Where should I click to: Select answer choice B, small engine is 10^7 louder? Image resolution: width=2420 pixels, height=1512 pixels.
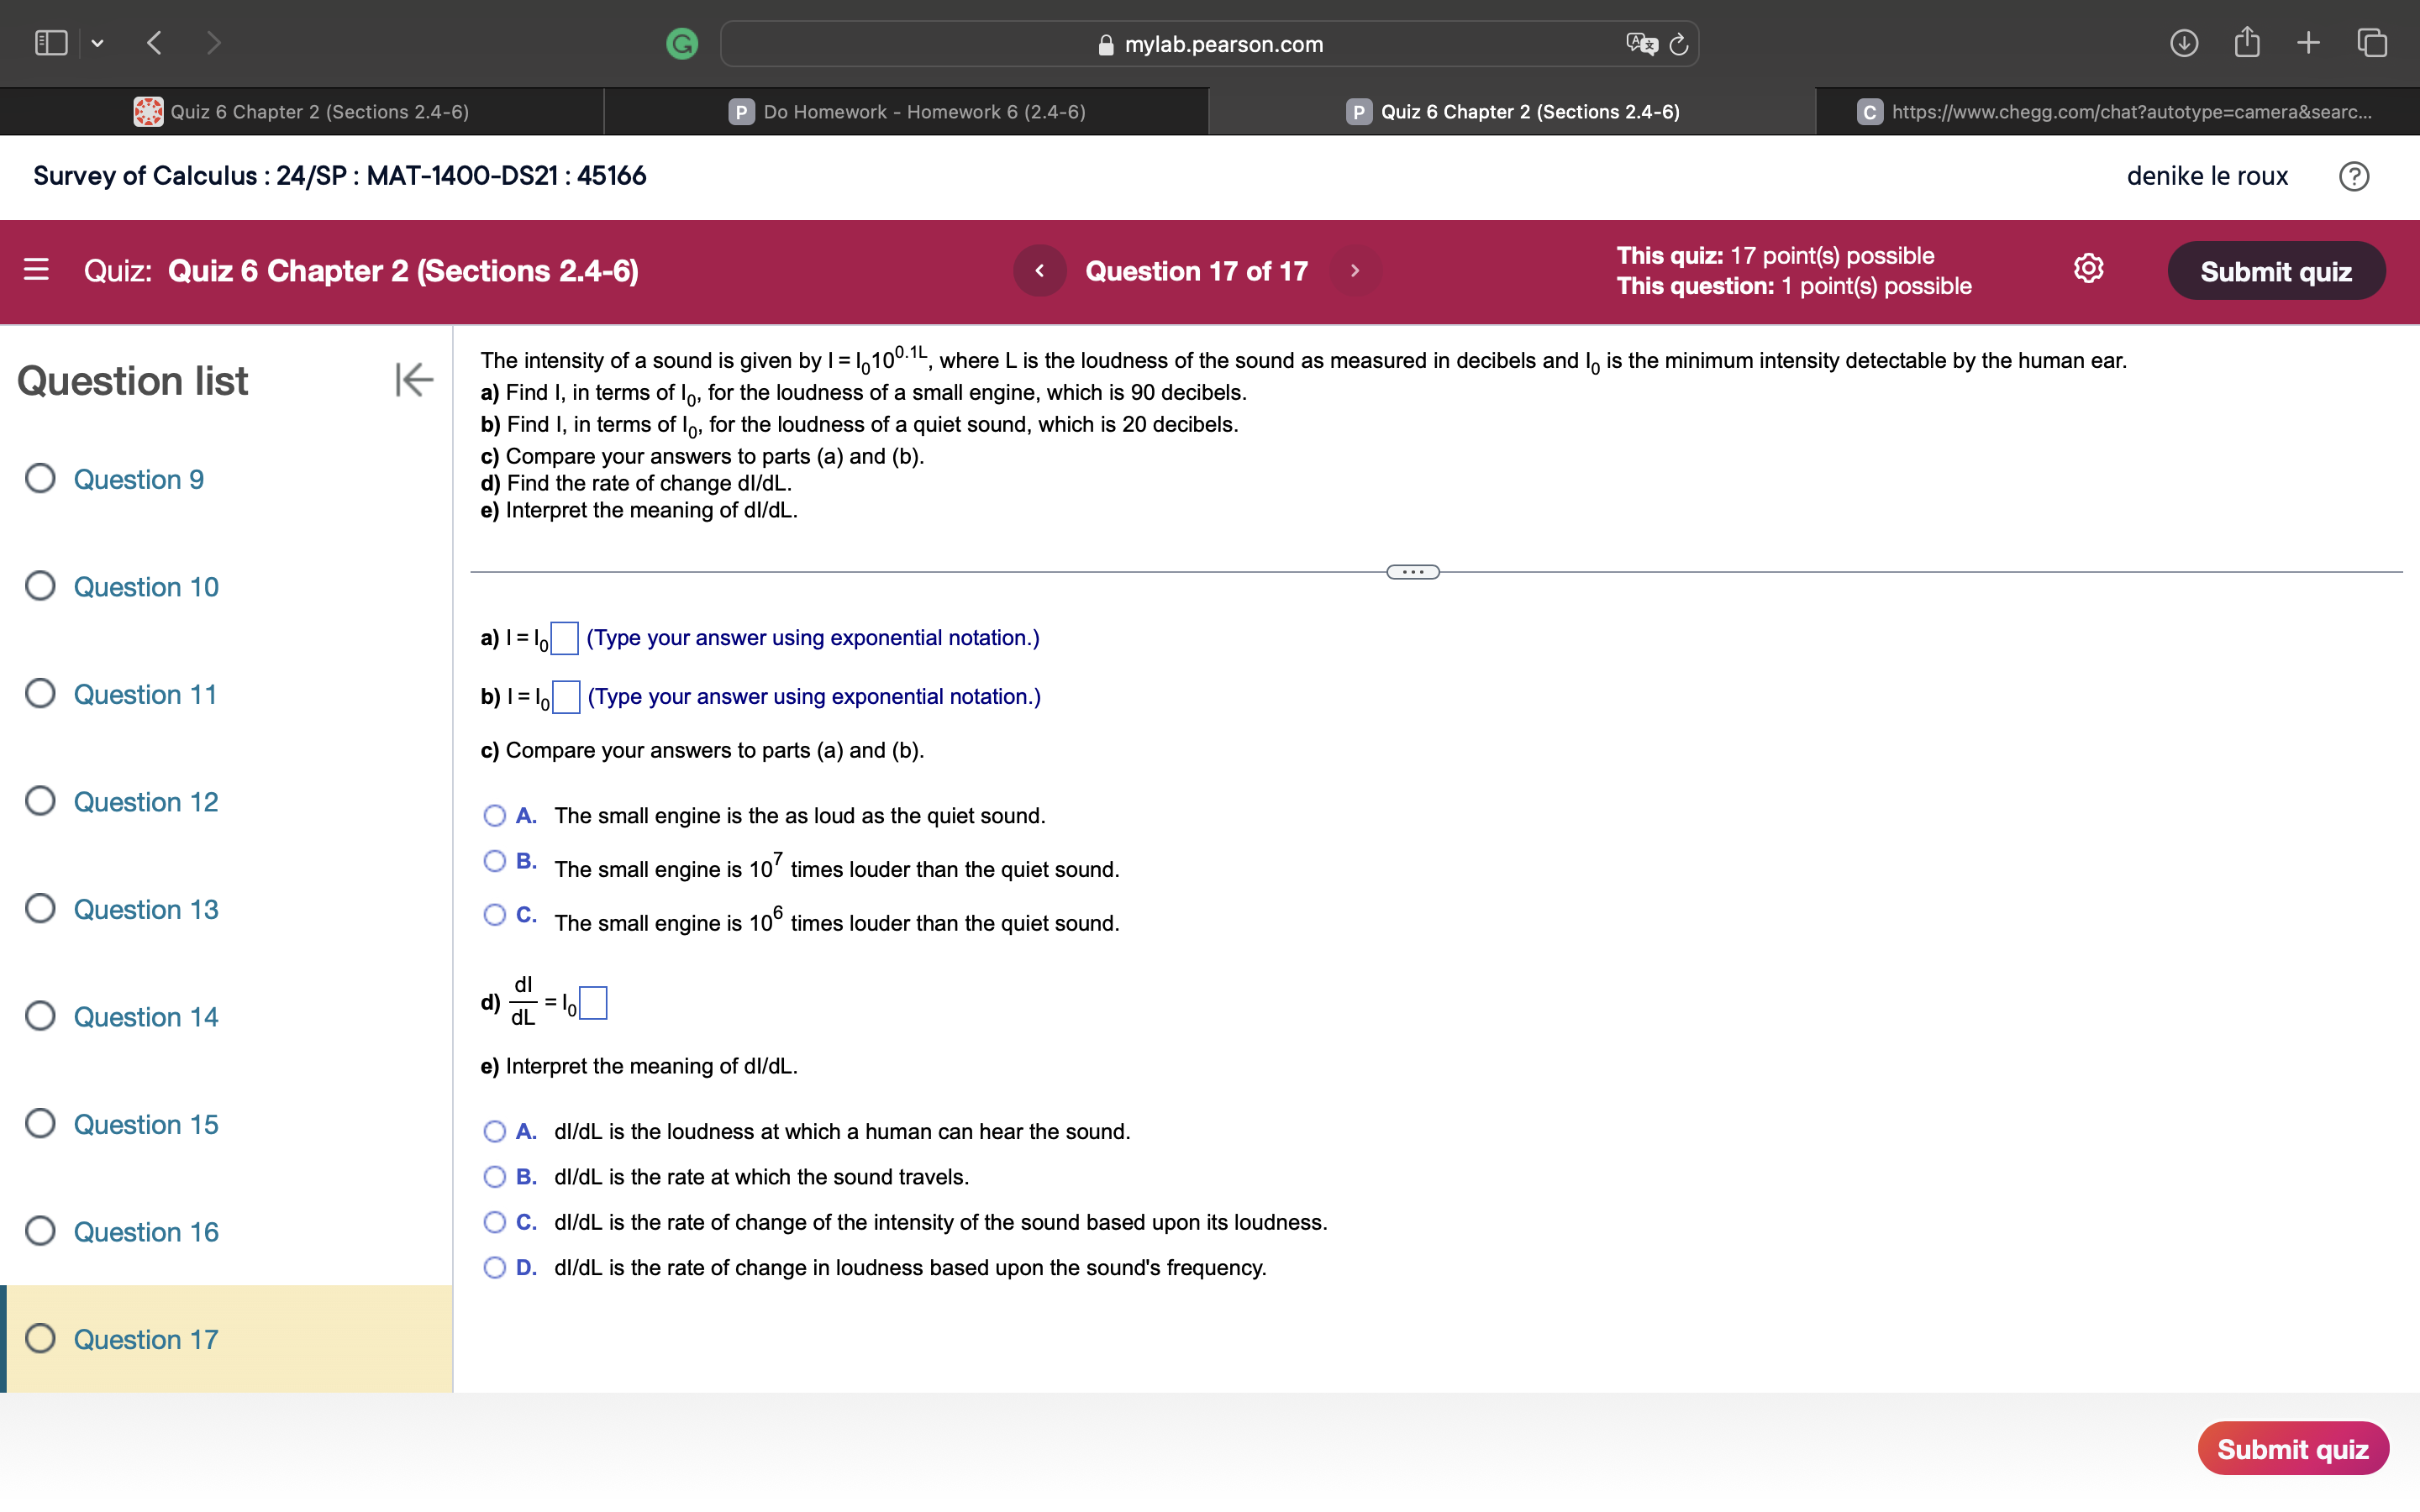pos(495,861)
